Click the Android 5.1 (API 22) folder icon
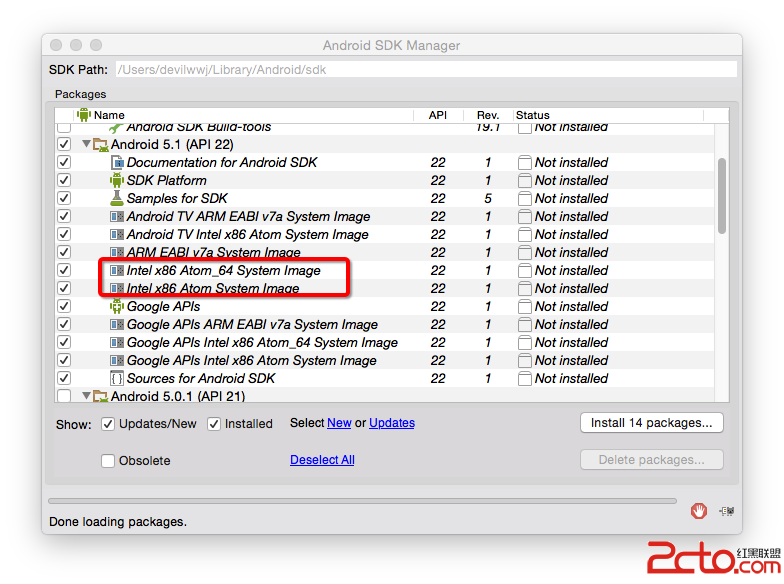Screen dimensions: 784x584 click(x=101, y=145)
